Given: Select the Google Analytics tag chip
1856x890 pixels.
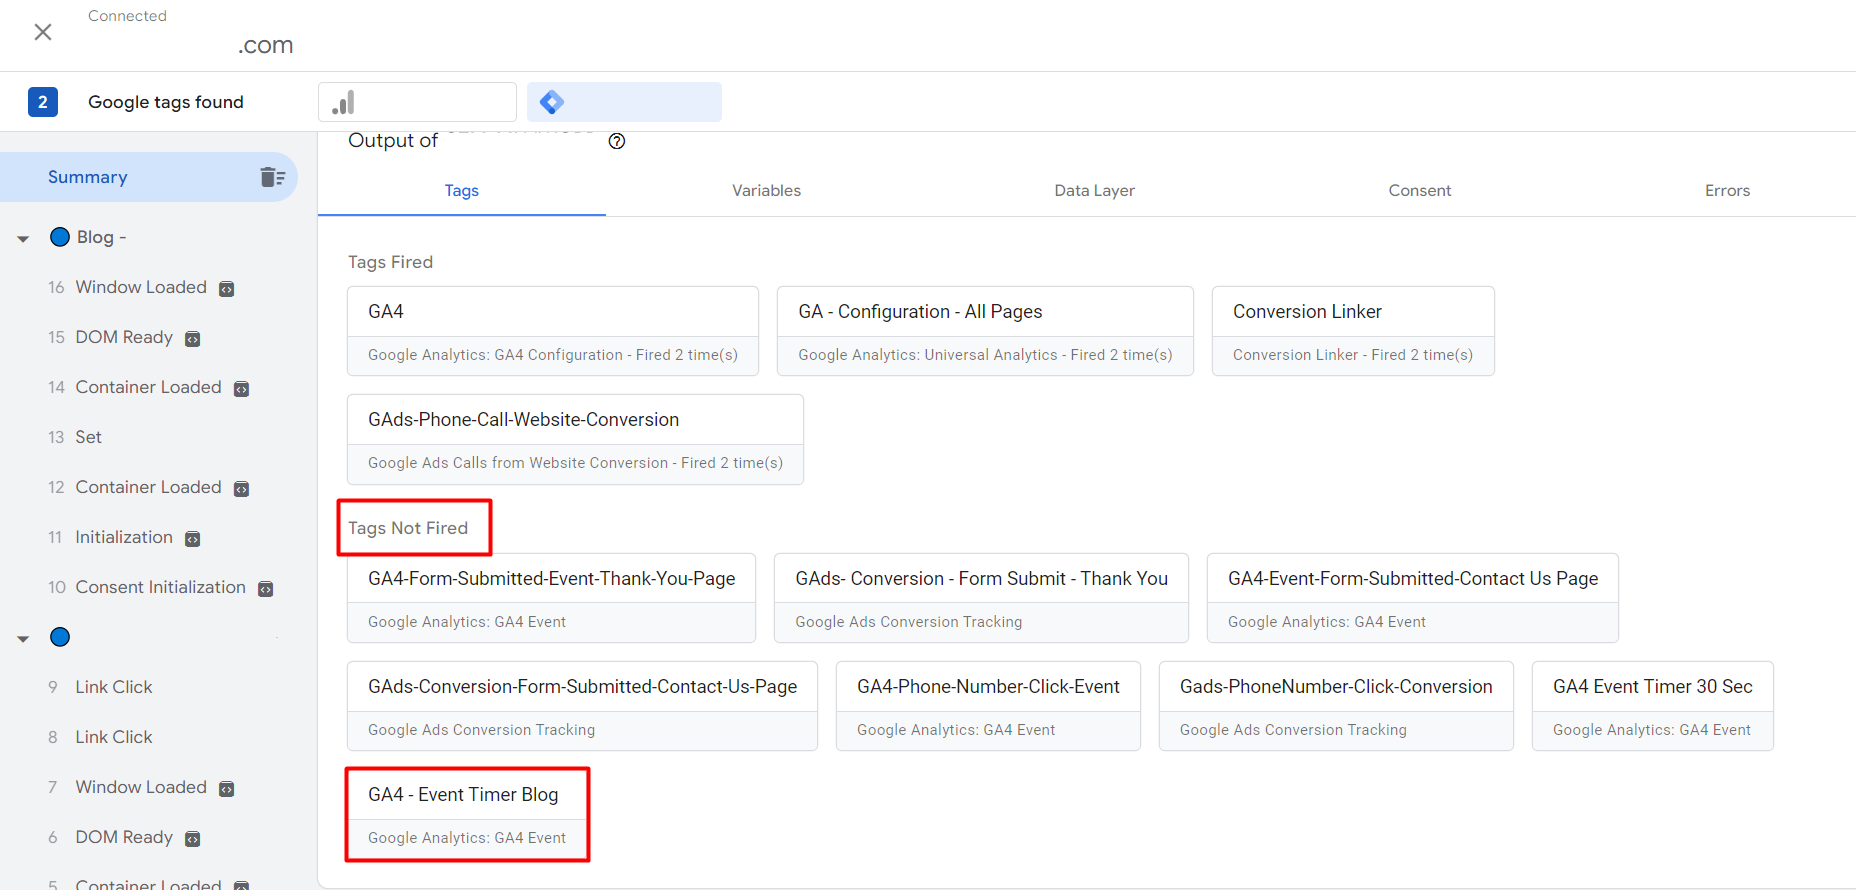Looking at the screenshot, I should 417,102.
